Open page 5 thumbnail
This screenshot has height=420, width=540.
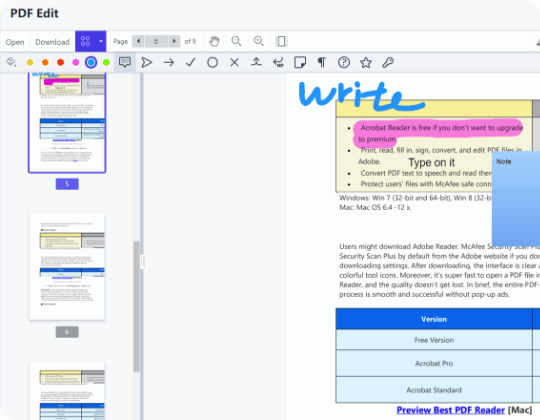pyautogui.click(x=67, y=123)
